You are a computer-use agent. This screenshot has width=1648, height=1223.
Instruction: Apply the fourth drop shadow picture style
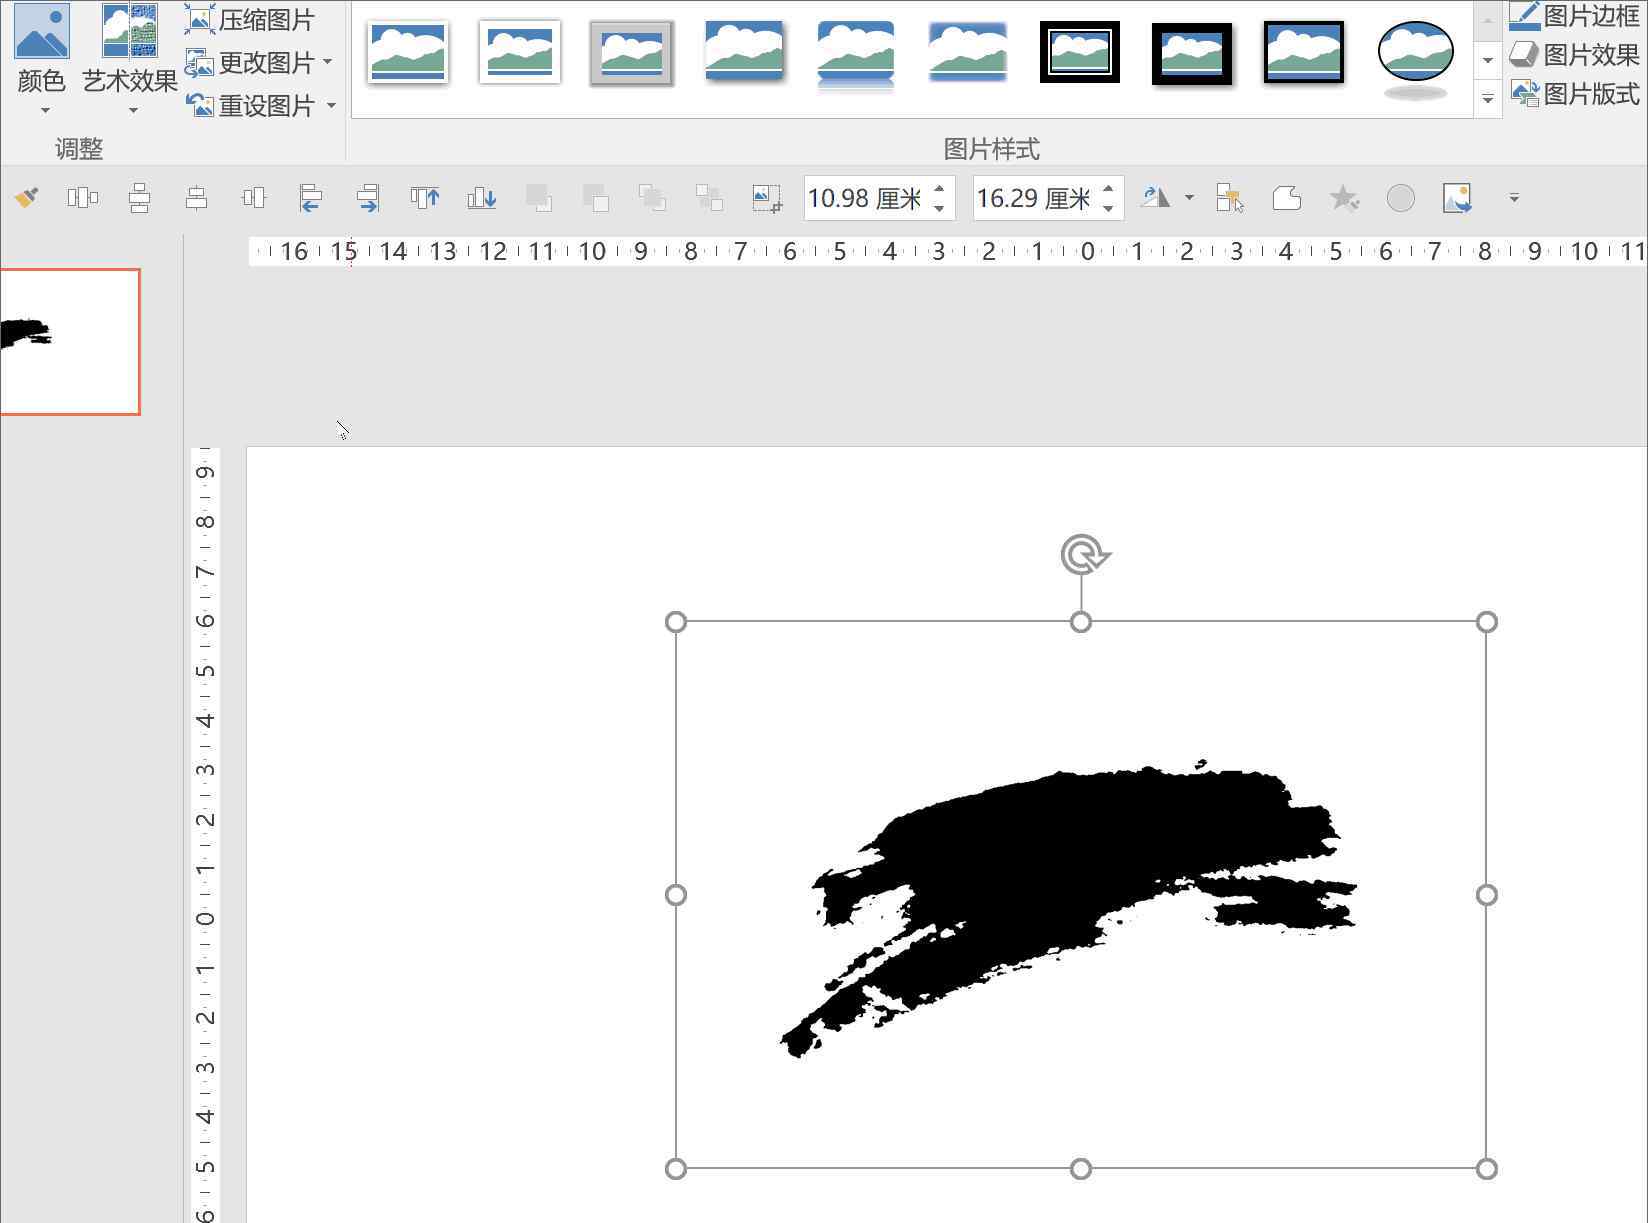tap(744, 52)
